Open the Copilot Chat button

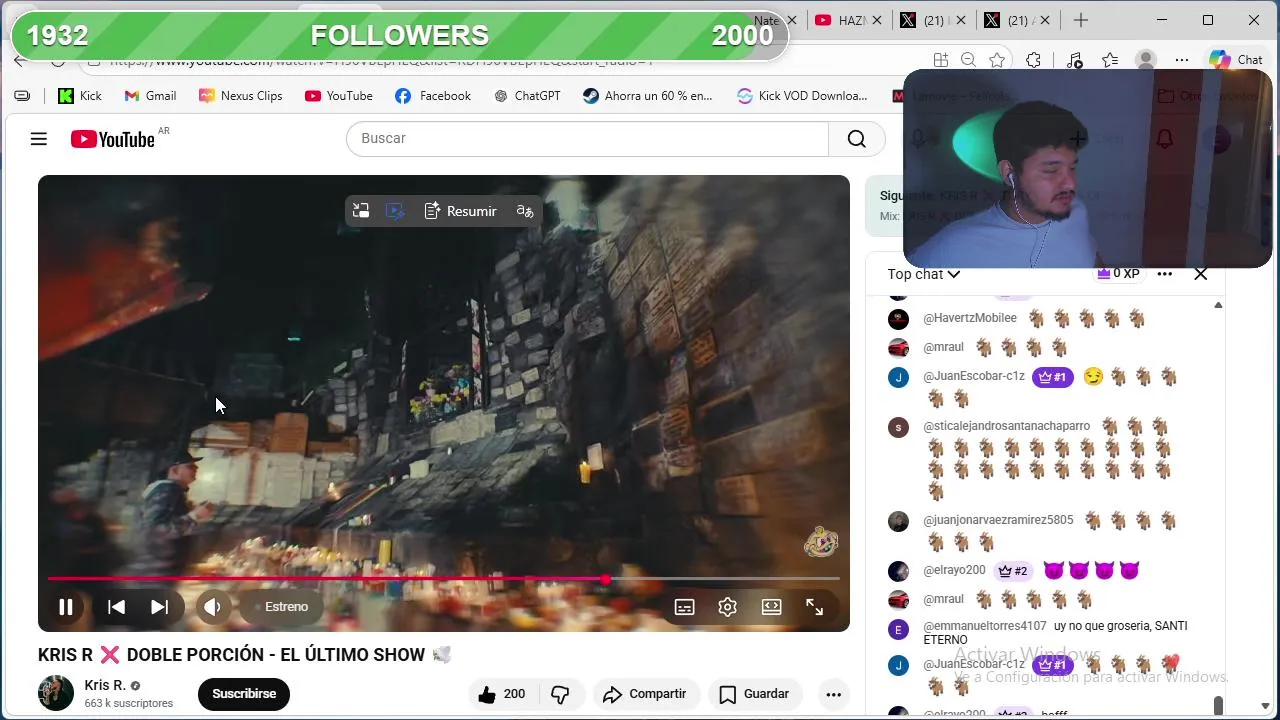click(x=1236, y=60)
